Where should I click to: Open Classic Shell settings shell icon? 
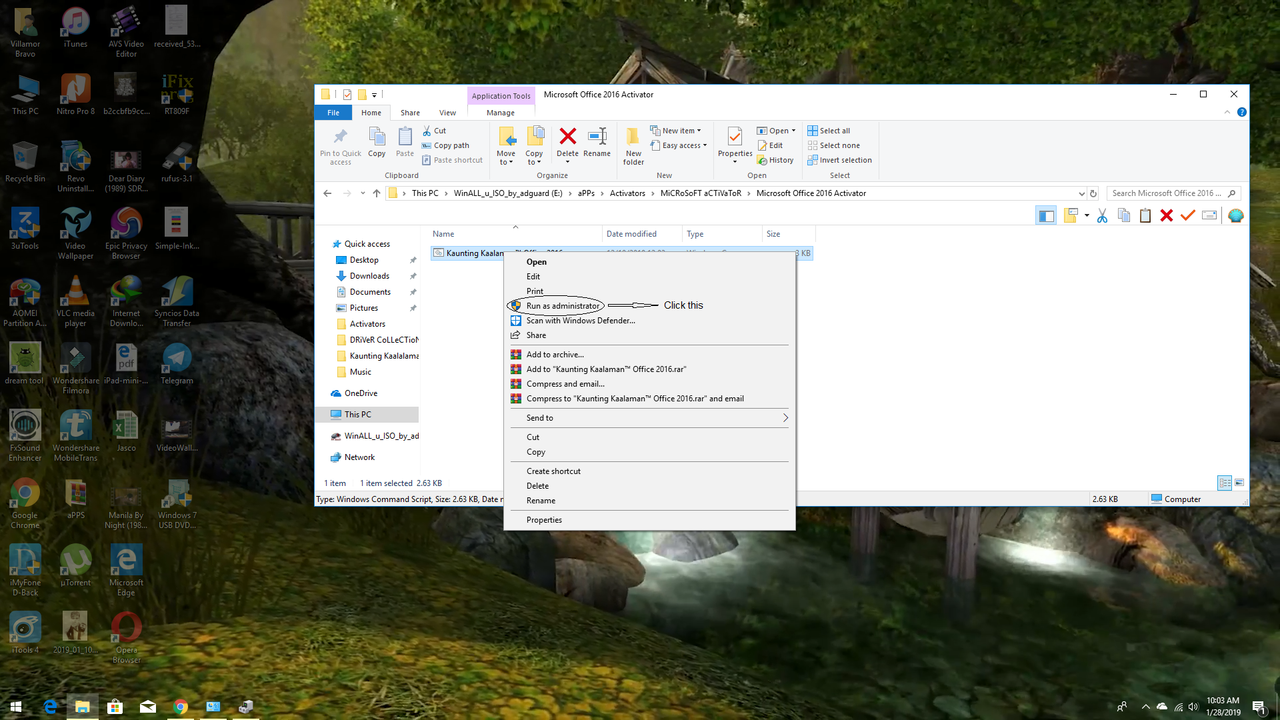click(x=1236, y=215)
